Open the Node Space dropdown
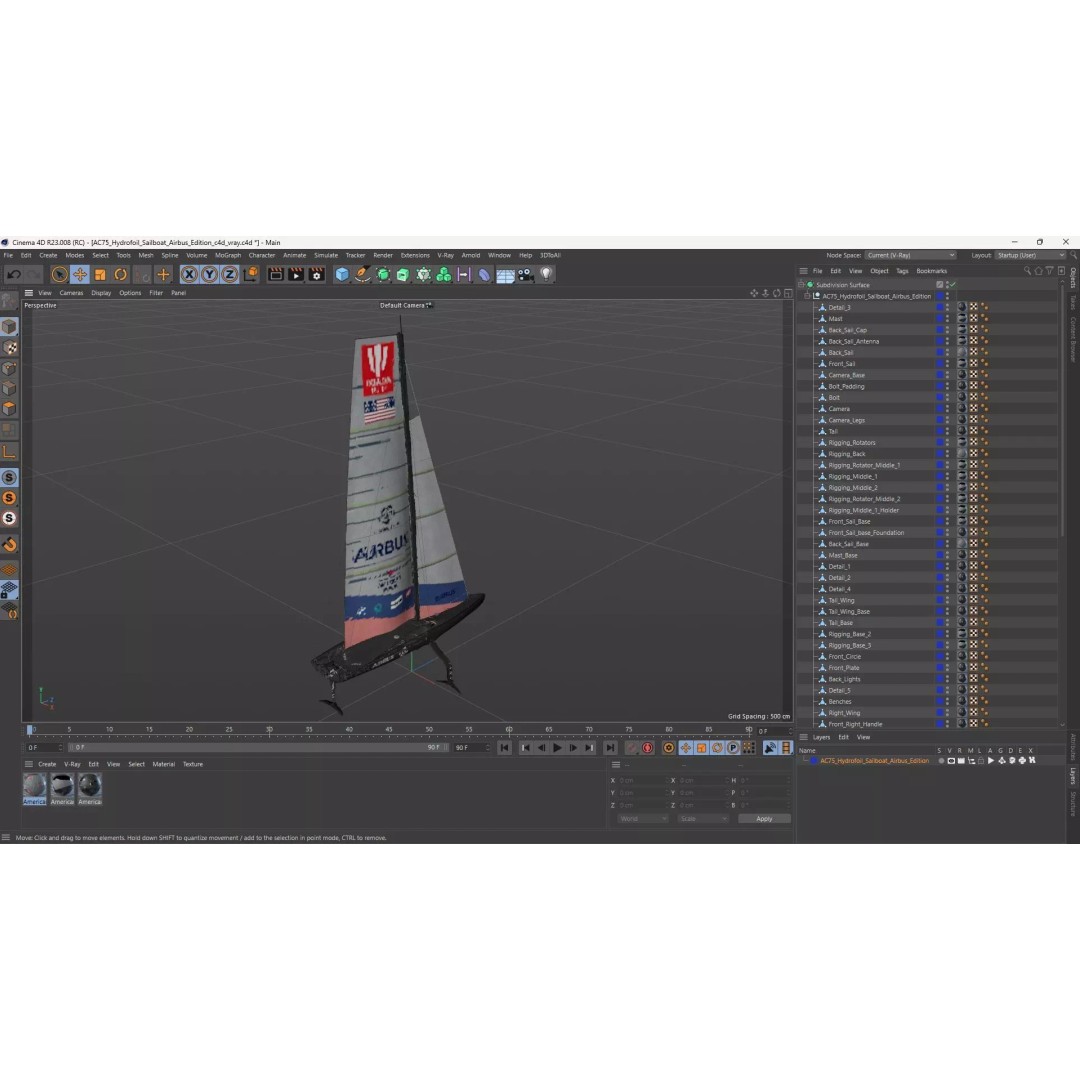This screenshot has height=1080, width=1080. [x=911, y=255]
